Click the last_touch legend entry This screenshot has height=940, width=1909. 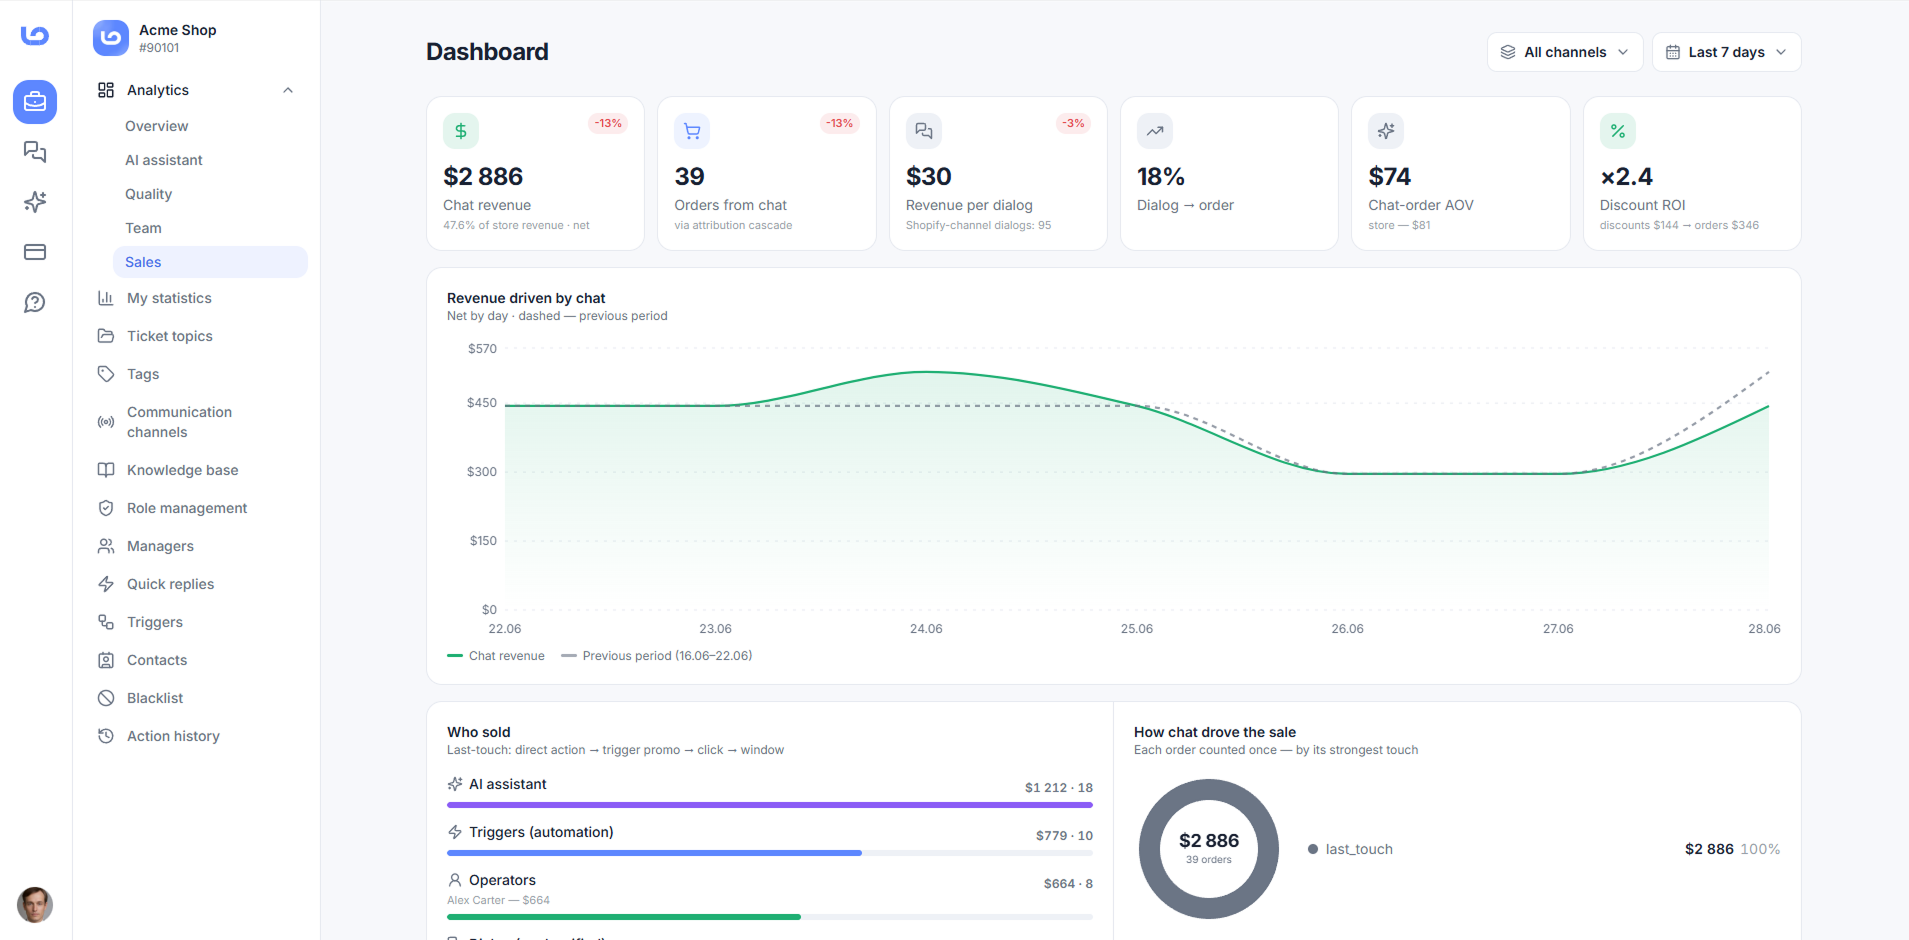[1350, 849]
